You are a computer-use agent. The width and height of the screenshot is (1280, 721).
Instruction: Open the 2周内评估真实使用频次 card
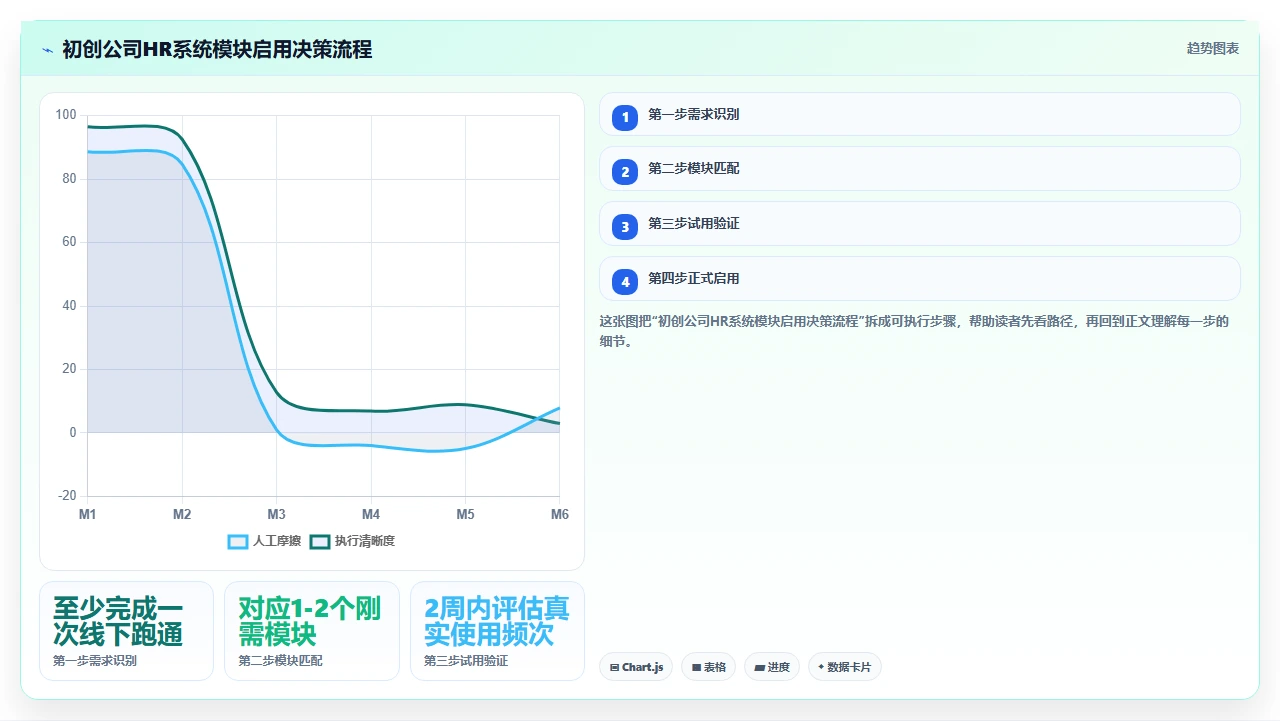pyautogui.click(x=497, y=631)
